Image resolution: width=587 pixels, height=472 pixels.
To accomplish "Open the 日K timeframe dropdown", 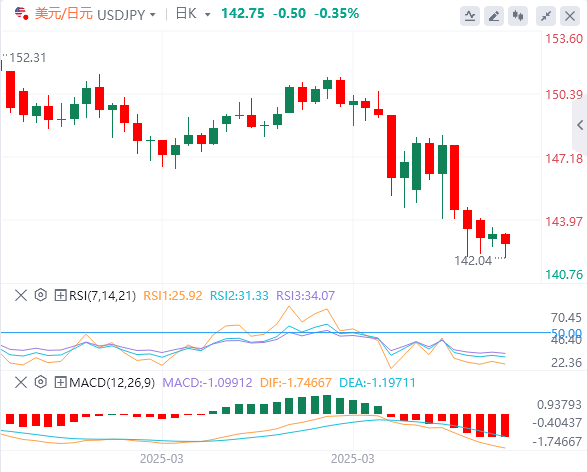I will pos(207,15).
